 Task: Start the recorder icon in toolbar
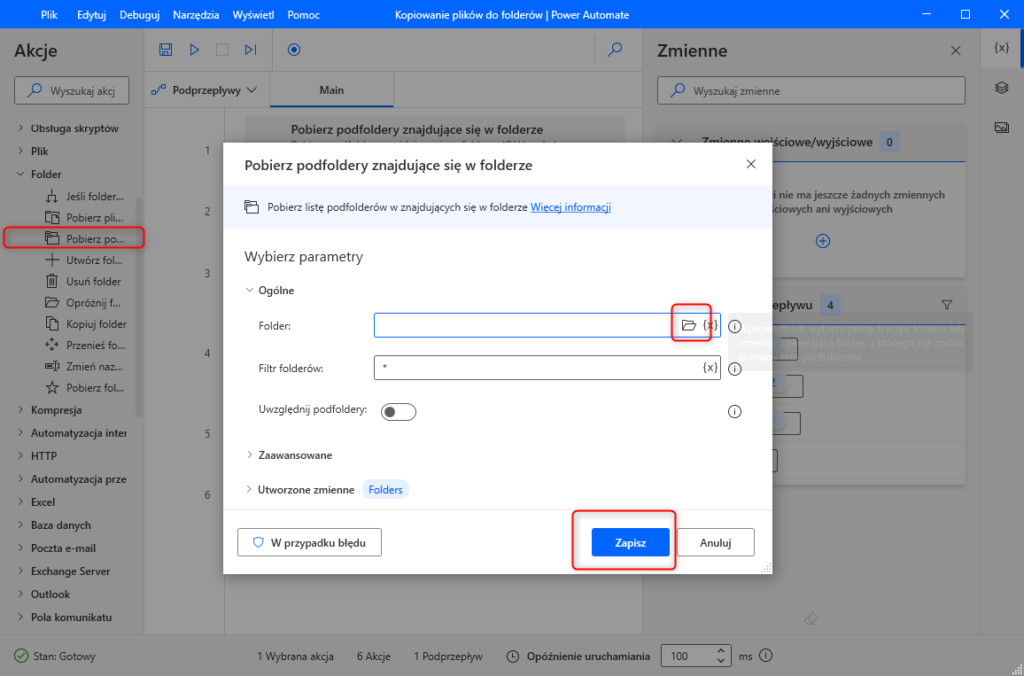[294, 49]
